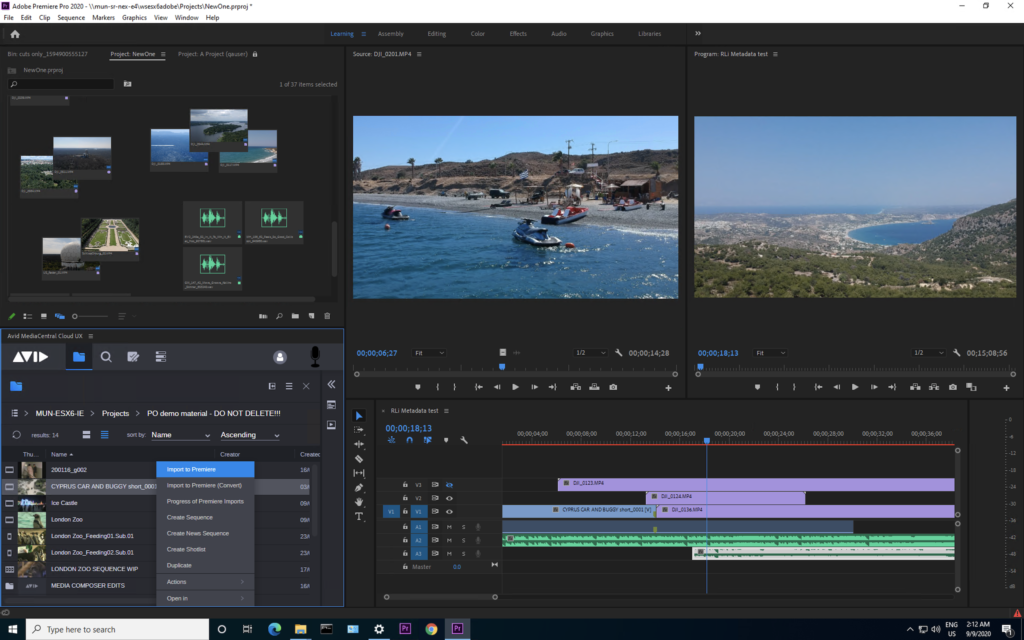Solo the A2 audio track
The width and height of the screenshot is (1024, 640).
(463, 540)
